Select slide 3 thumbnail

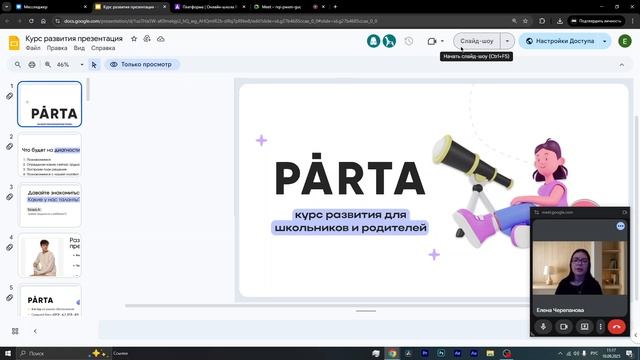coord(49,205)
